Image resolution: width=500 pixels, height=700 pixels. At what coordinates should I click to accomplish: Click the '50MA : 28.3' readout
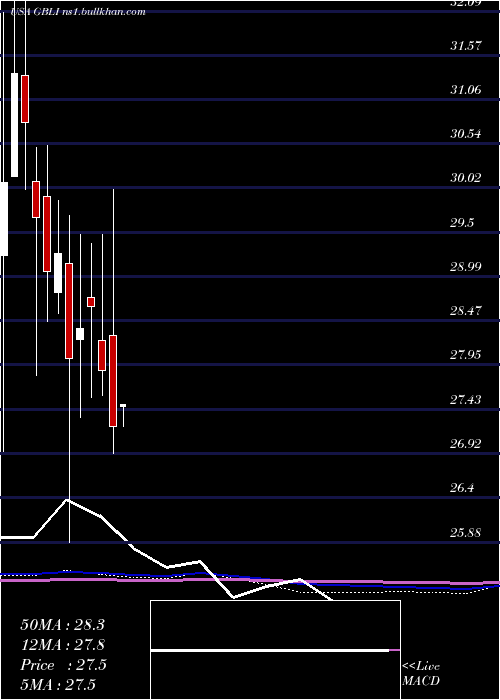pyautogui.click(x=62, y=625)
